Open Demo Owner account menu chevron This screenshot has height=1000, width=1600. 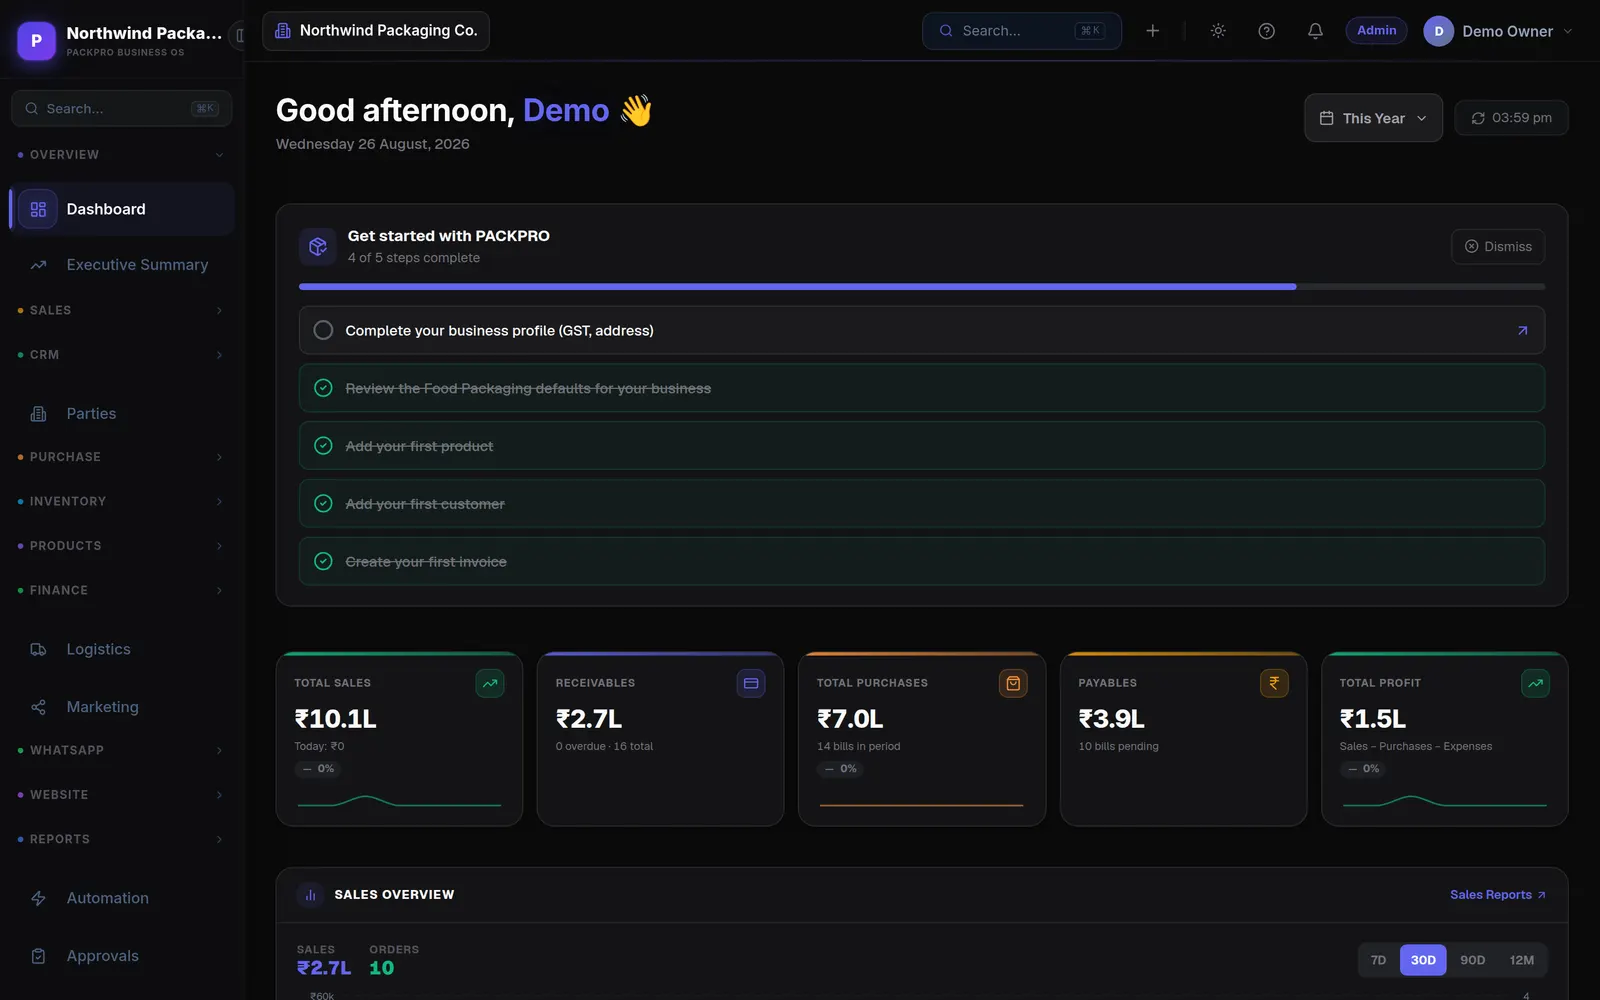1567,31
